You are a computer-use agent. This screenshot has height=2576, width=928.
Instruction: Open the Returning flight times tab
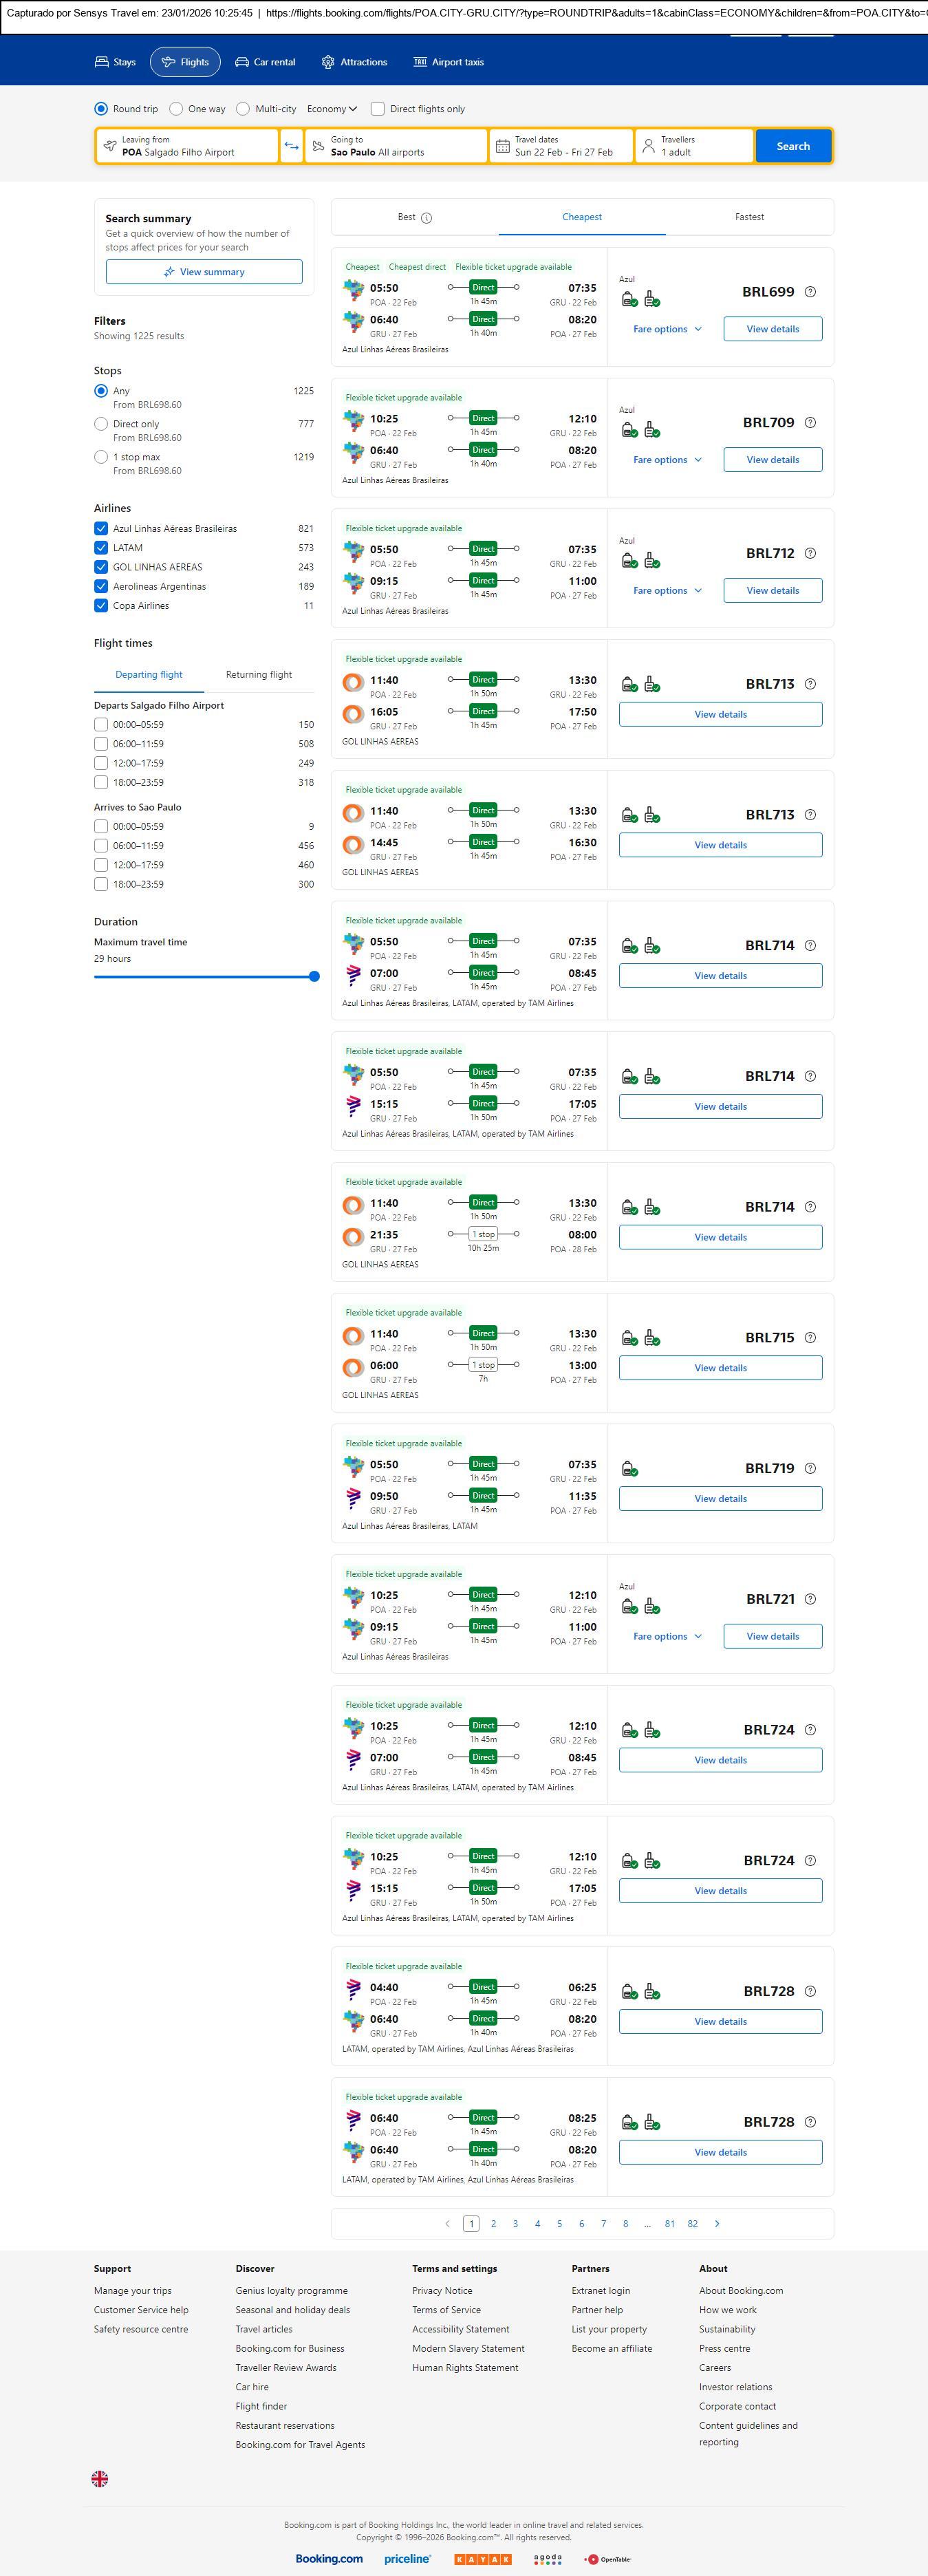(x=259, y=675)
